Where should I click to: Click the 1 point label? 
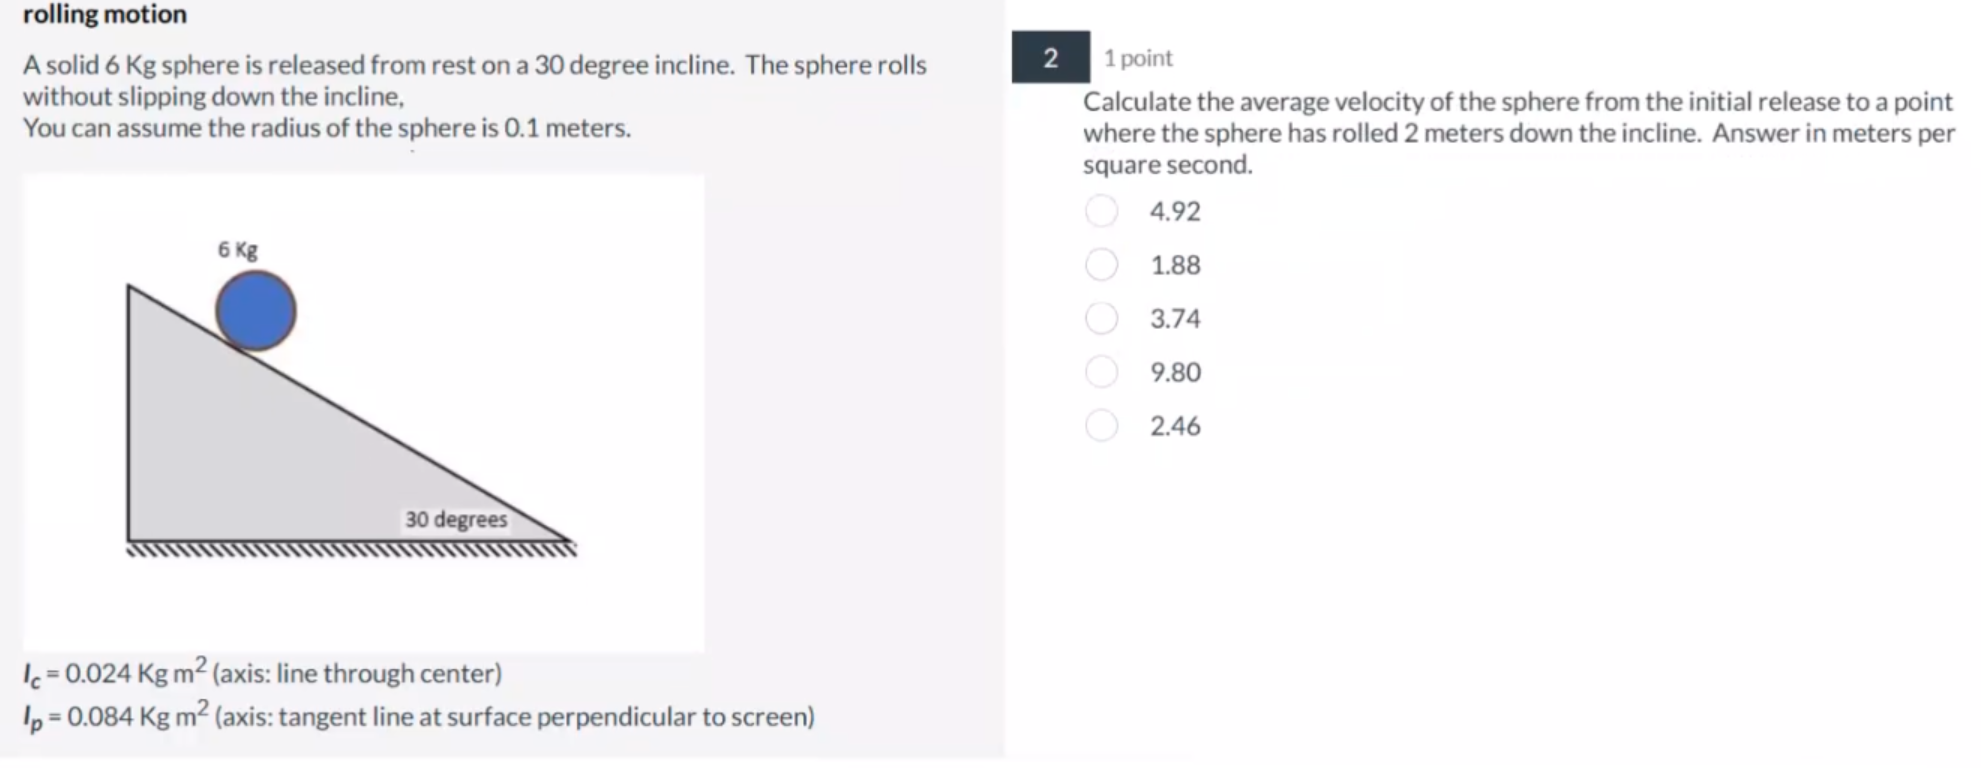[1136, 58]
